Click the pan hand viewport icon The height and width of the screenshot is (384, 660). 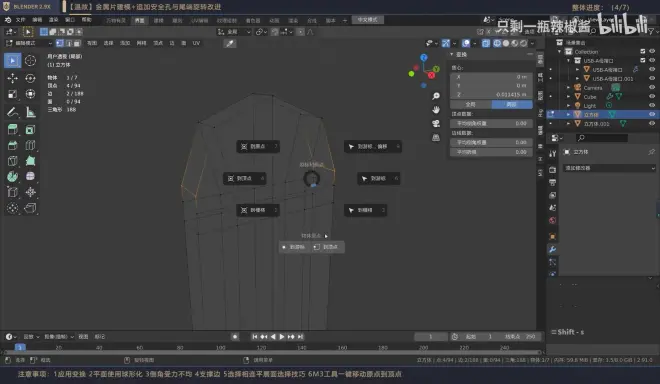point(436,109)
